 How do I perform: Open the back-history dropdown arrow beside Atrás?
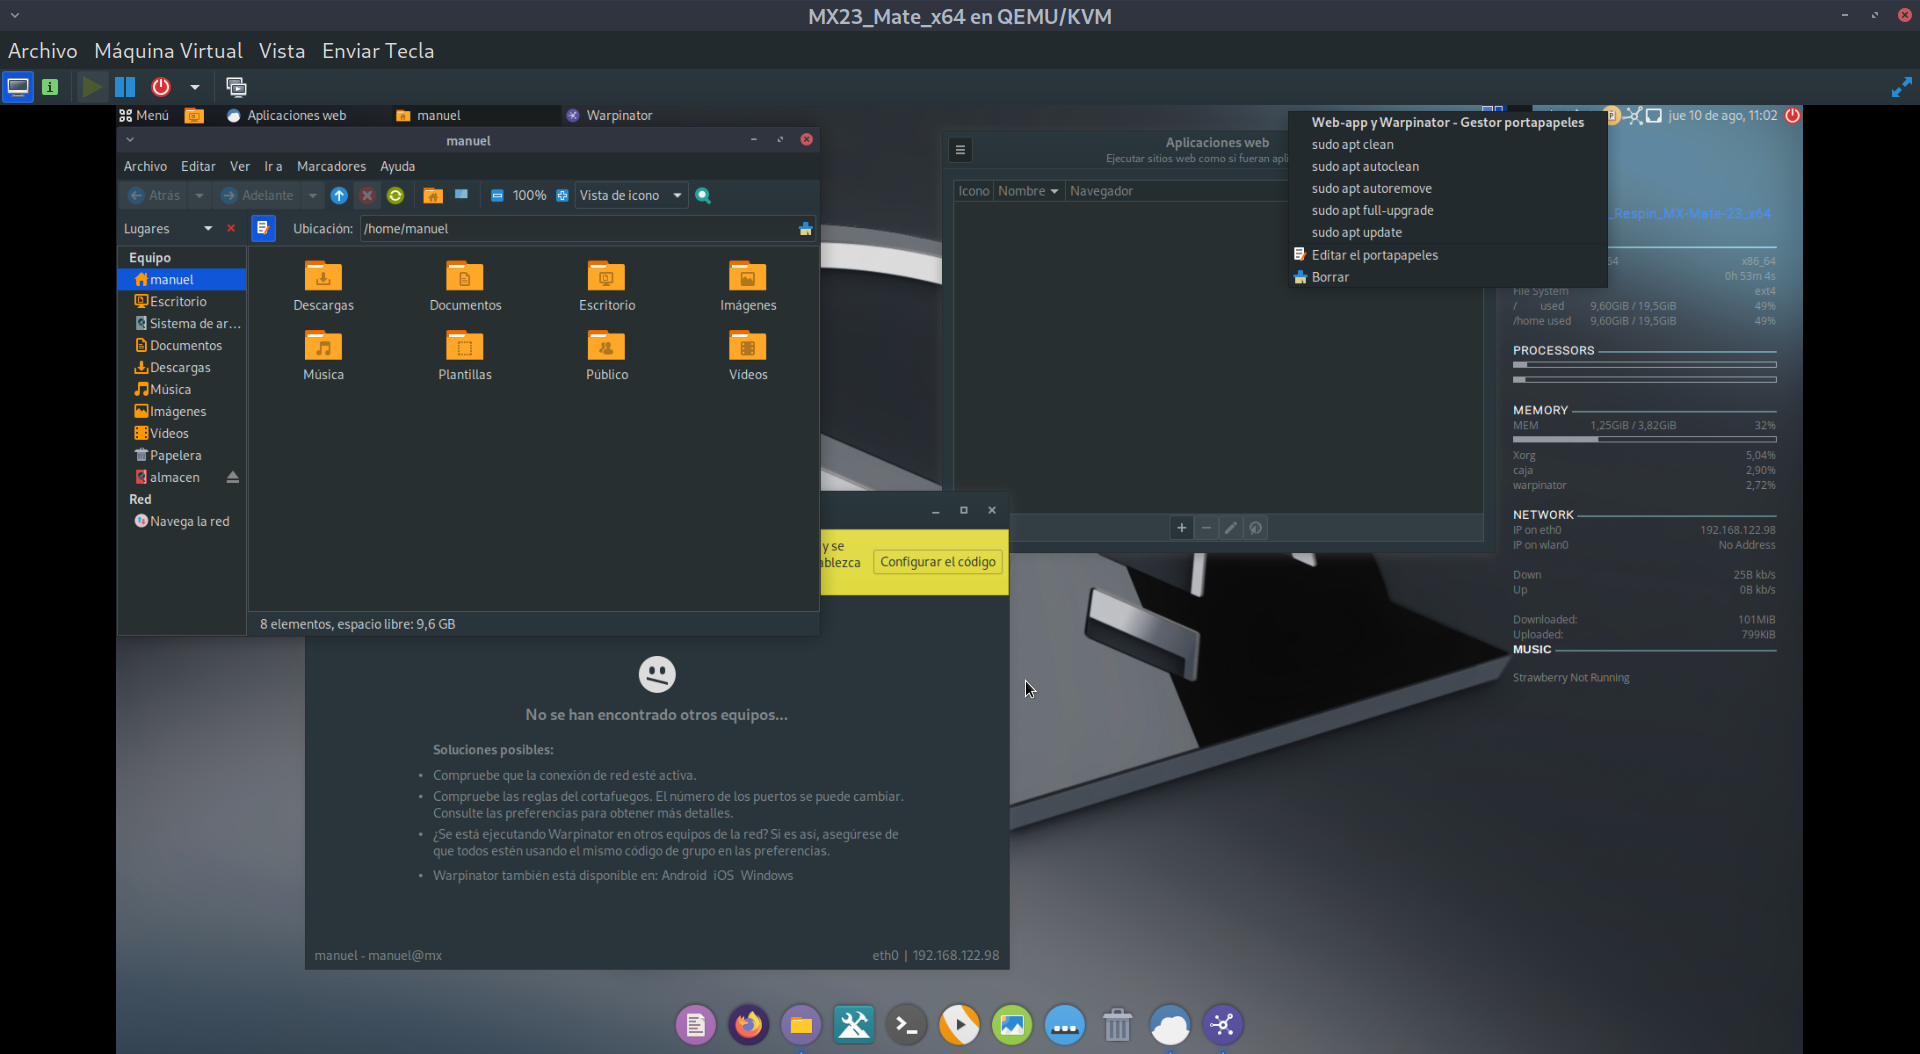199,195
